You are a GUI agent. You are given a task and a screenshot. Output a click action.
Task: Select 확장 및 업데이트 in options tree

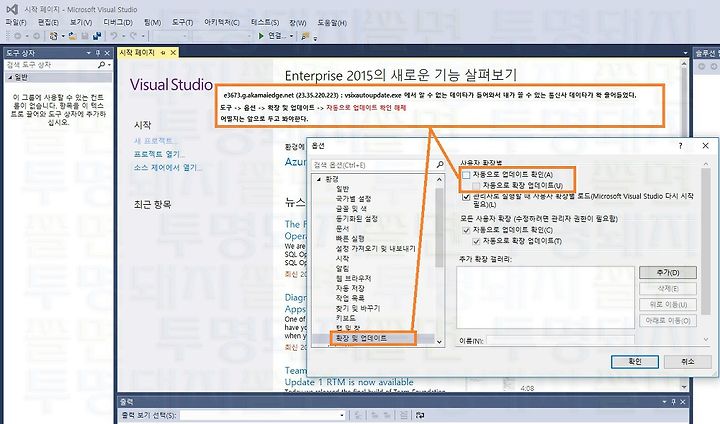pos(361,338)
